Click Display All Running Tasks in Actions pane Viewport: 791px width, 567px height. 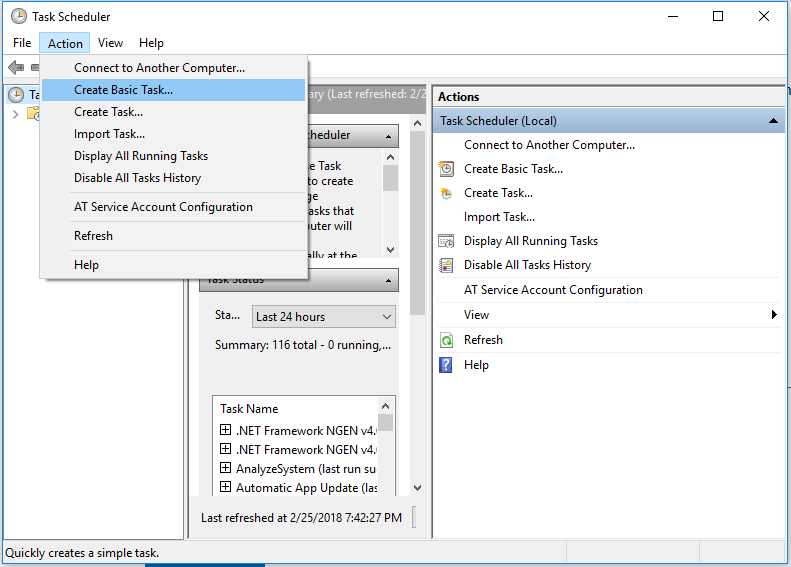tap(531, 241)
